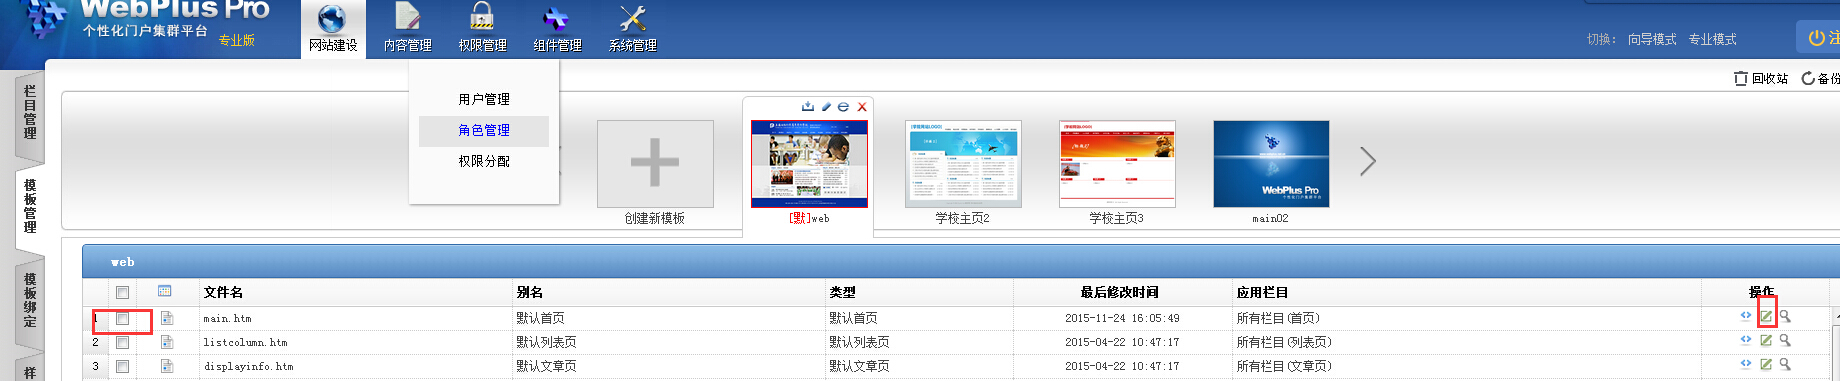Select 角色管理 from the dropdown menu
Screen dimensions: 1840x381
click(484, 130)
